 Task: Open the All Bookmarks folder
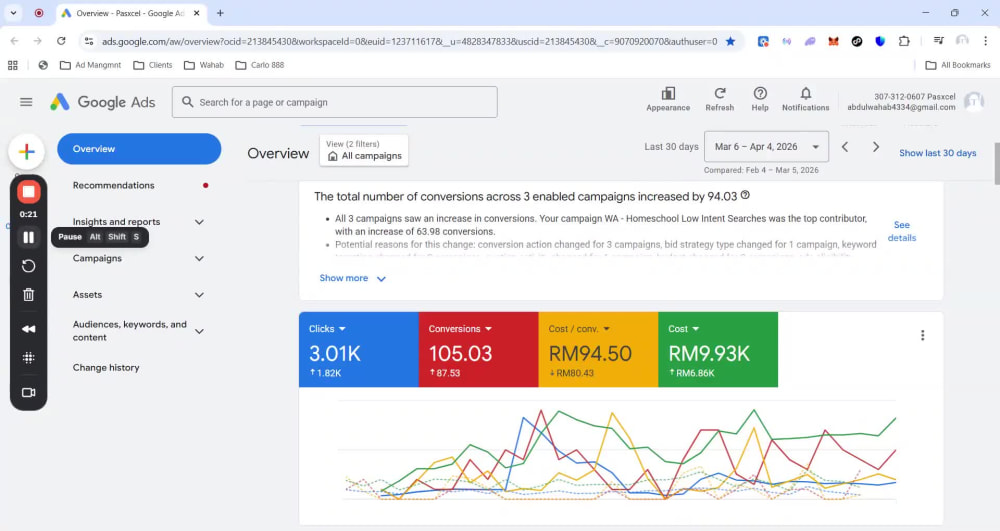click(957, 65)
